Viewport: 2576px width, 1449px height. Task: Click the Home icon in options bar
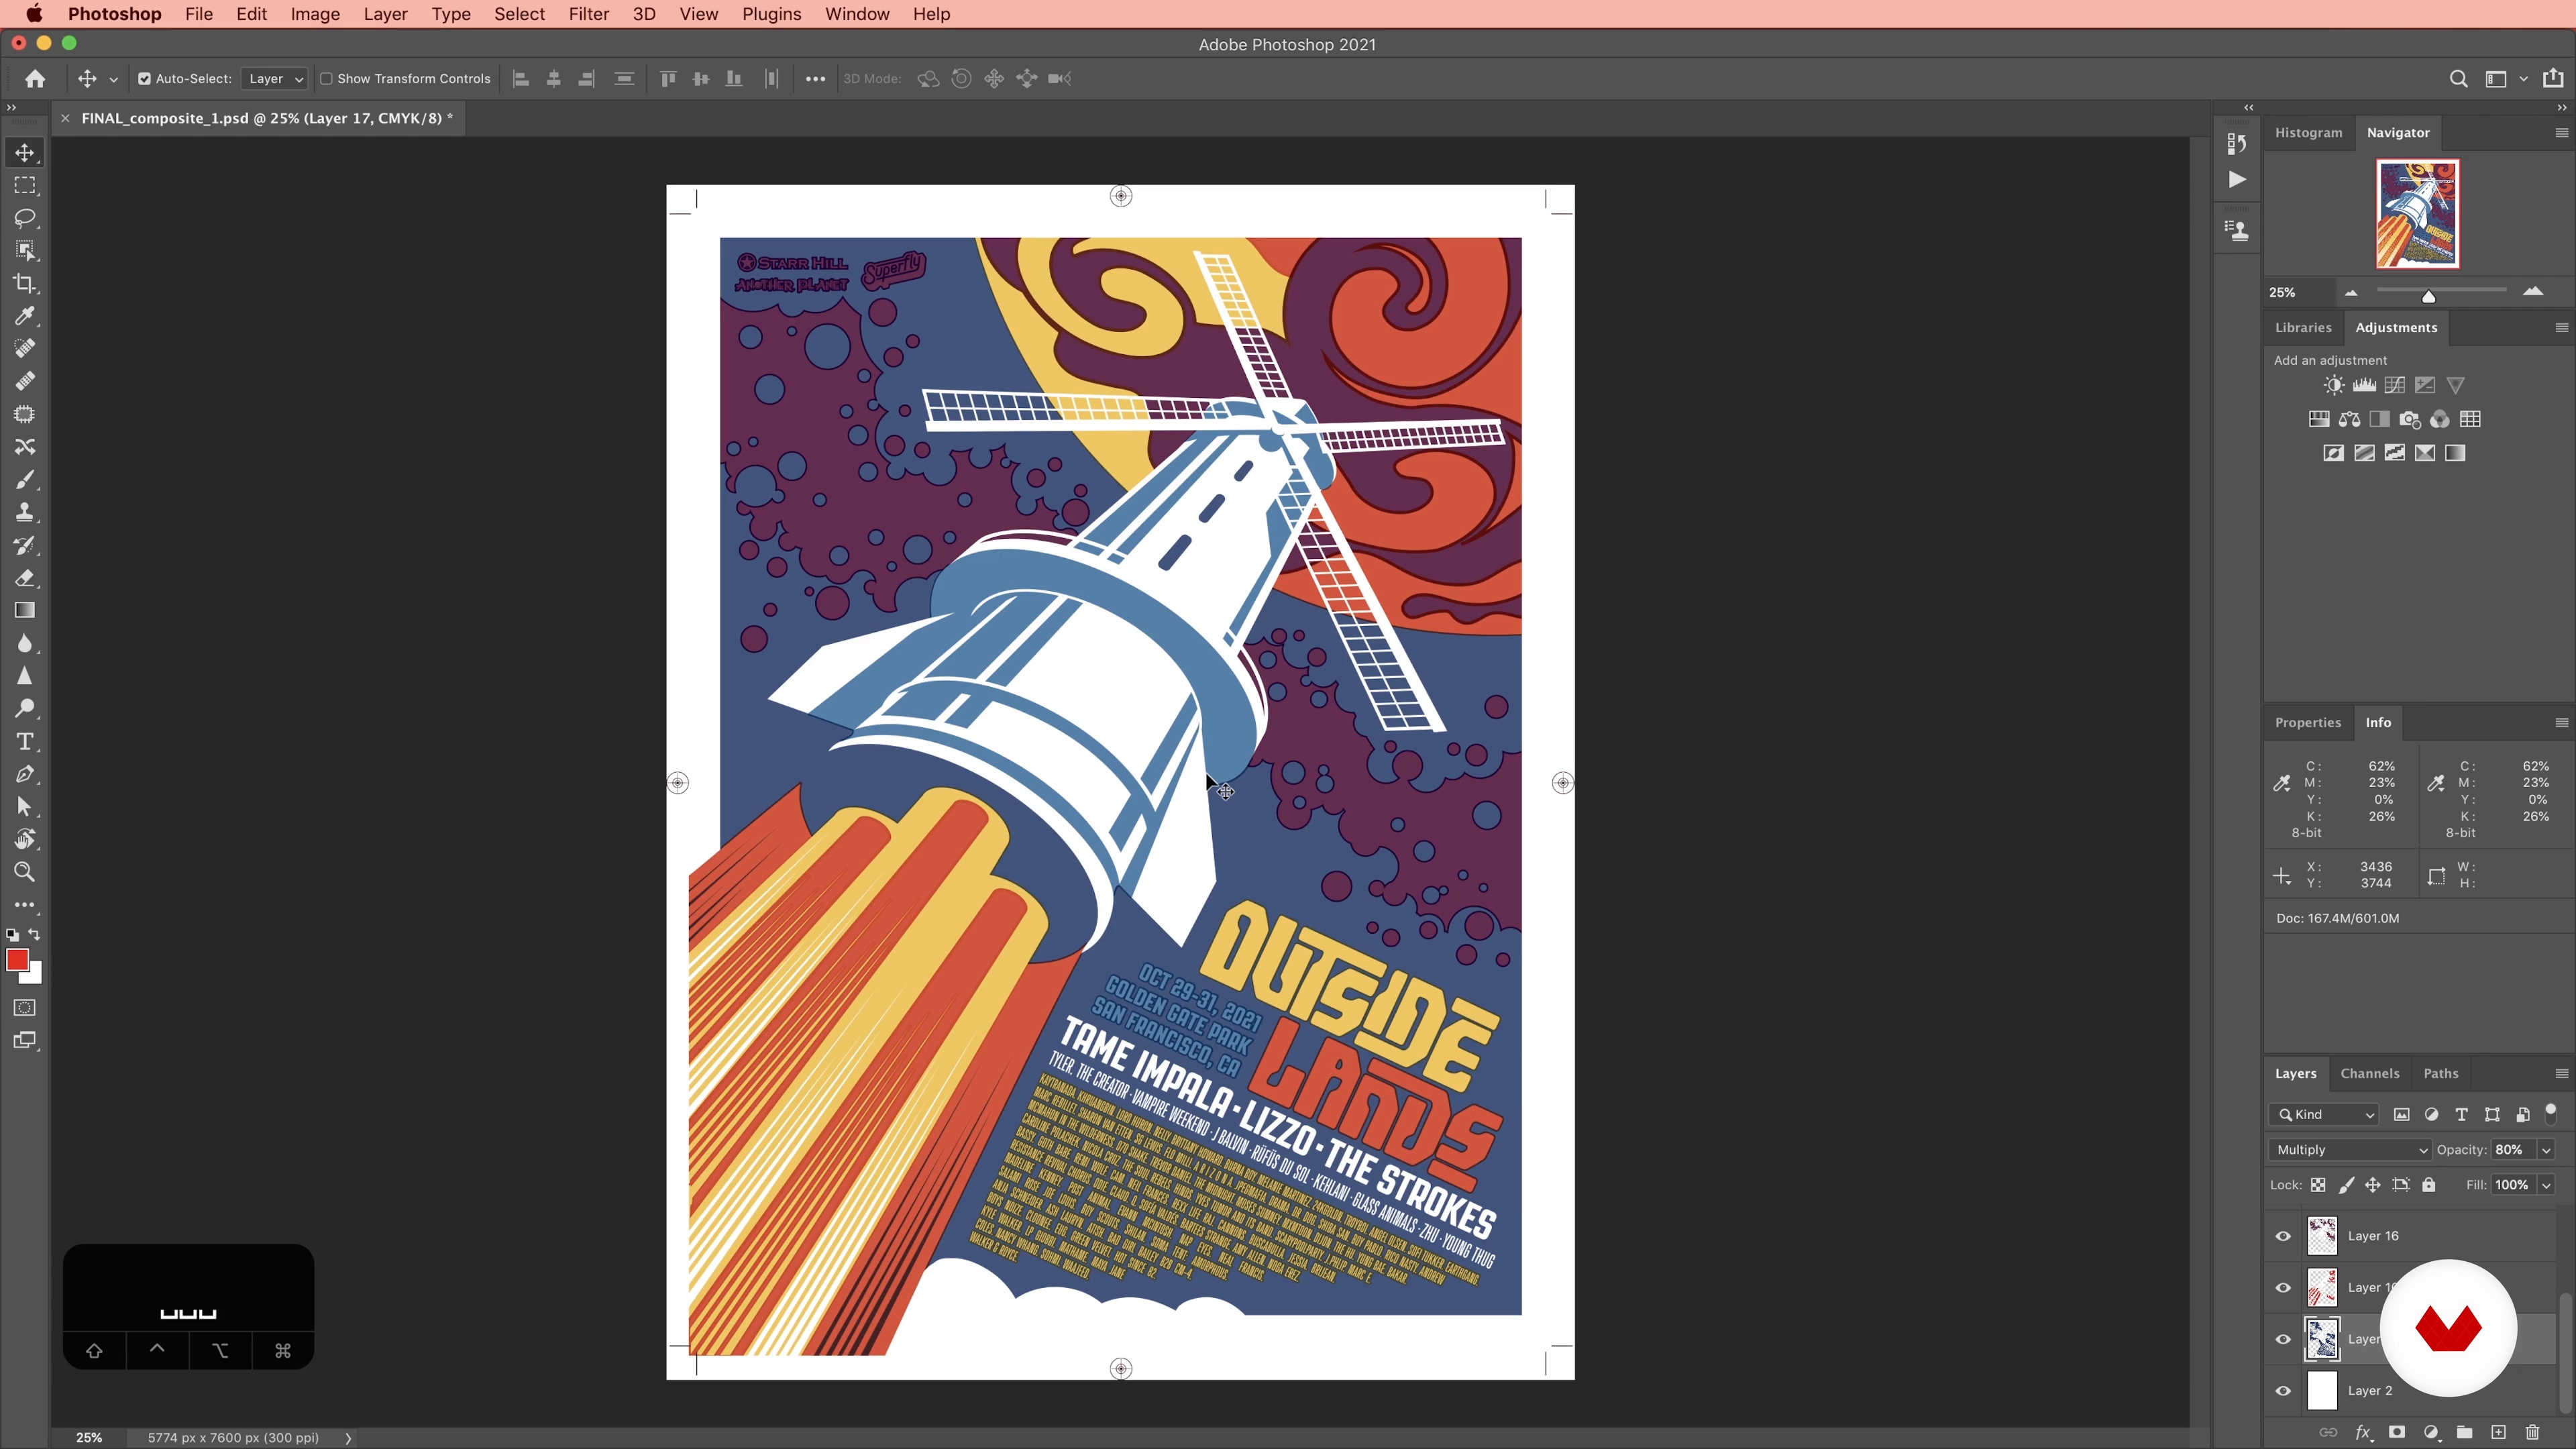pyautogui.click(x=35, y=79)
